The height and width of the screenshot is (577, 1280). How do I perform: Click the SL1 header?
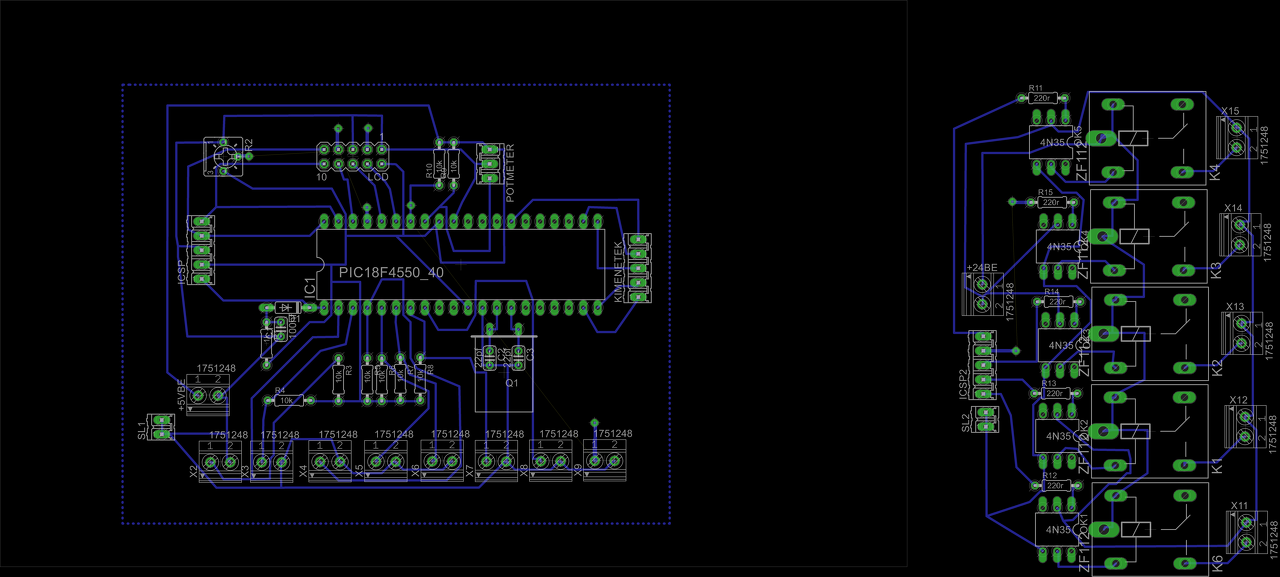(x=160, y=427)
